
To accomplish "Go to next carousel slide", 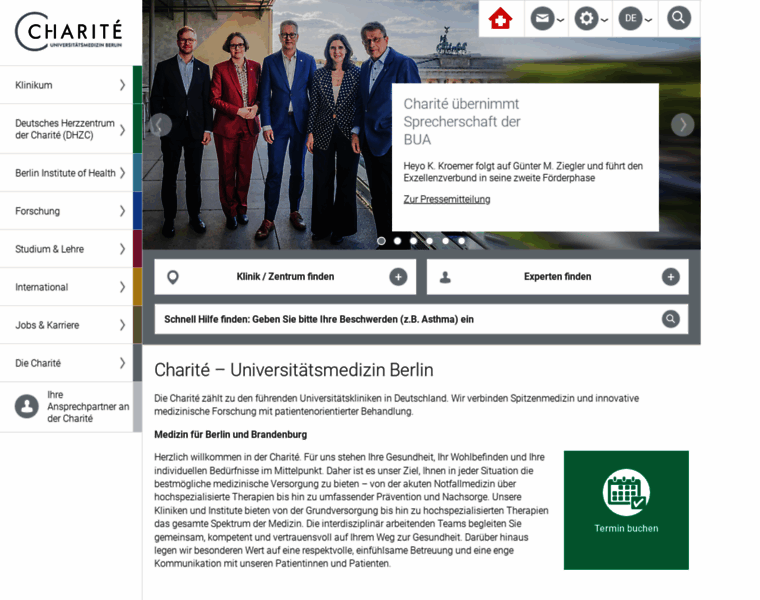I will point(682,125).
